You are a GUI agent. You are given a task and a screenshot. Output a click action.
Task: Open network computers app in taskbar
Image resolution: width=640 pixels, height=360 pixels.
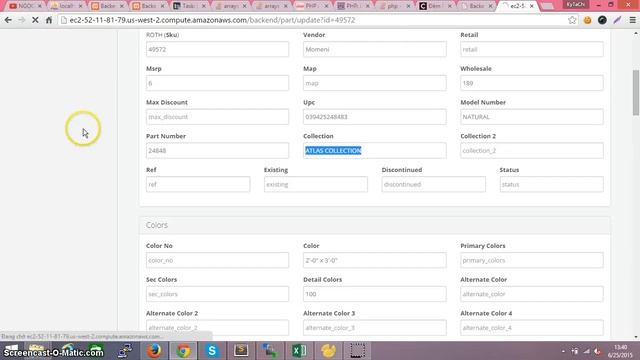click(x=125, y=351)
